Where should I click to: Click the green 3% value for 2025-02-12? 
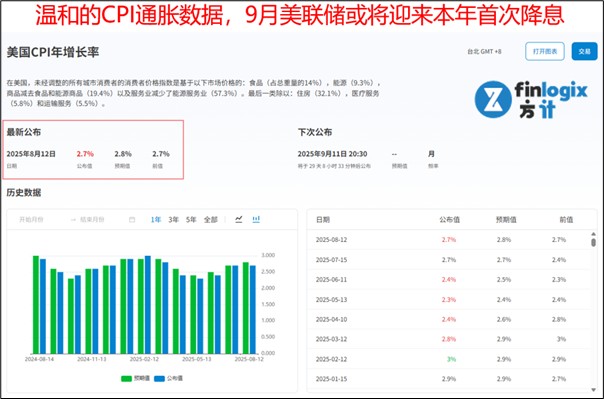(451, 359)
